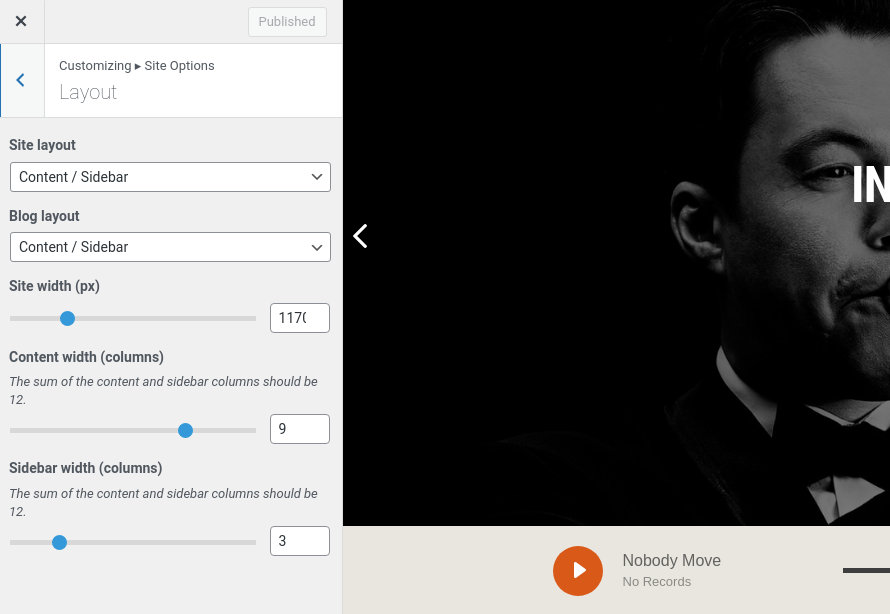Click the Blog layout field label

pyautogui.click(x=44, y=216)
